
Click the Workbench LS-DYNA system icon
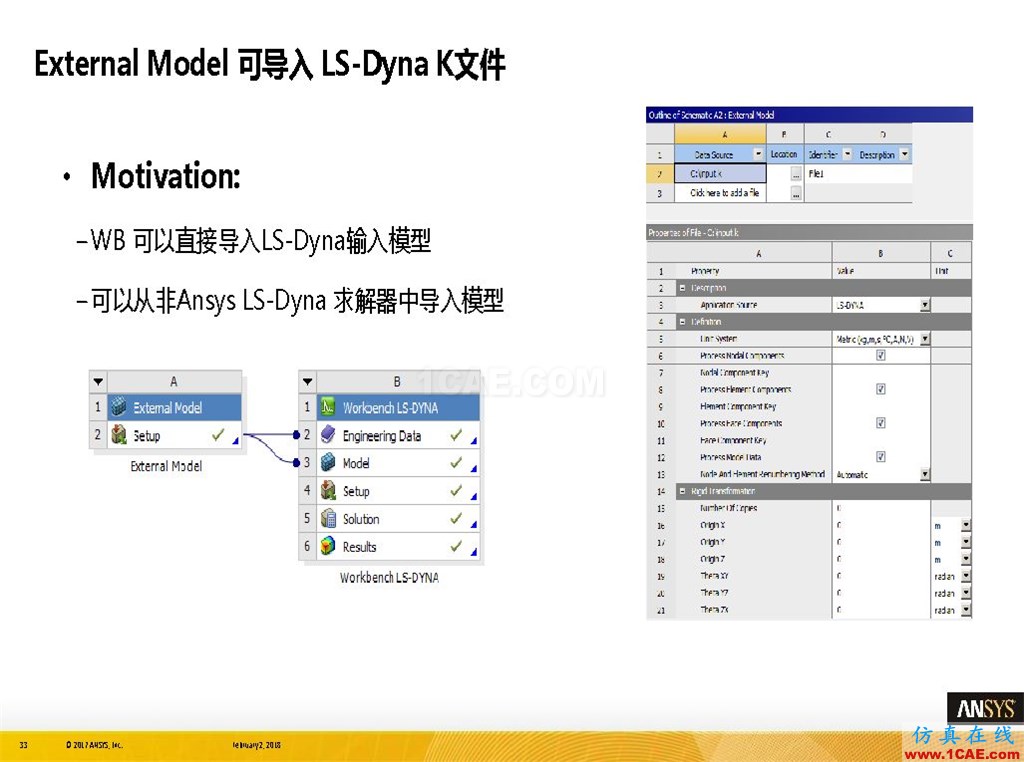point(328,407)
